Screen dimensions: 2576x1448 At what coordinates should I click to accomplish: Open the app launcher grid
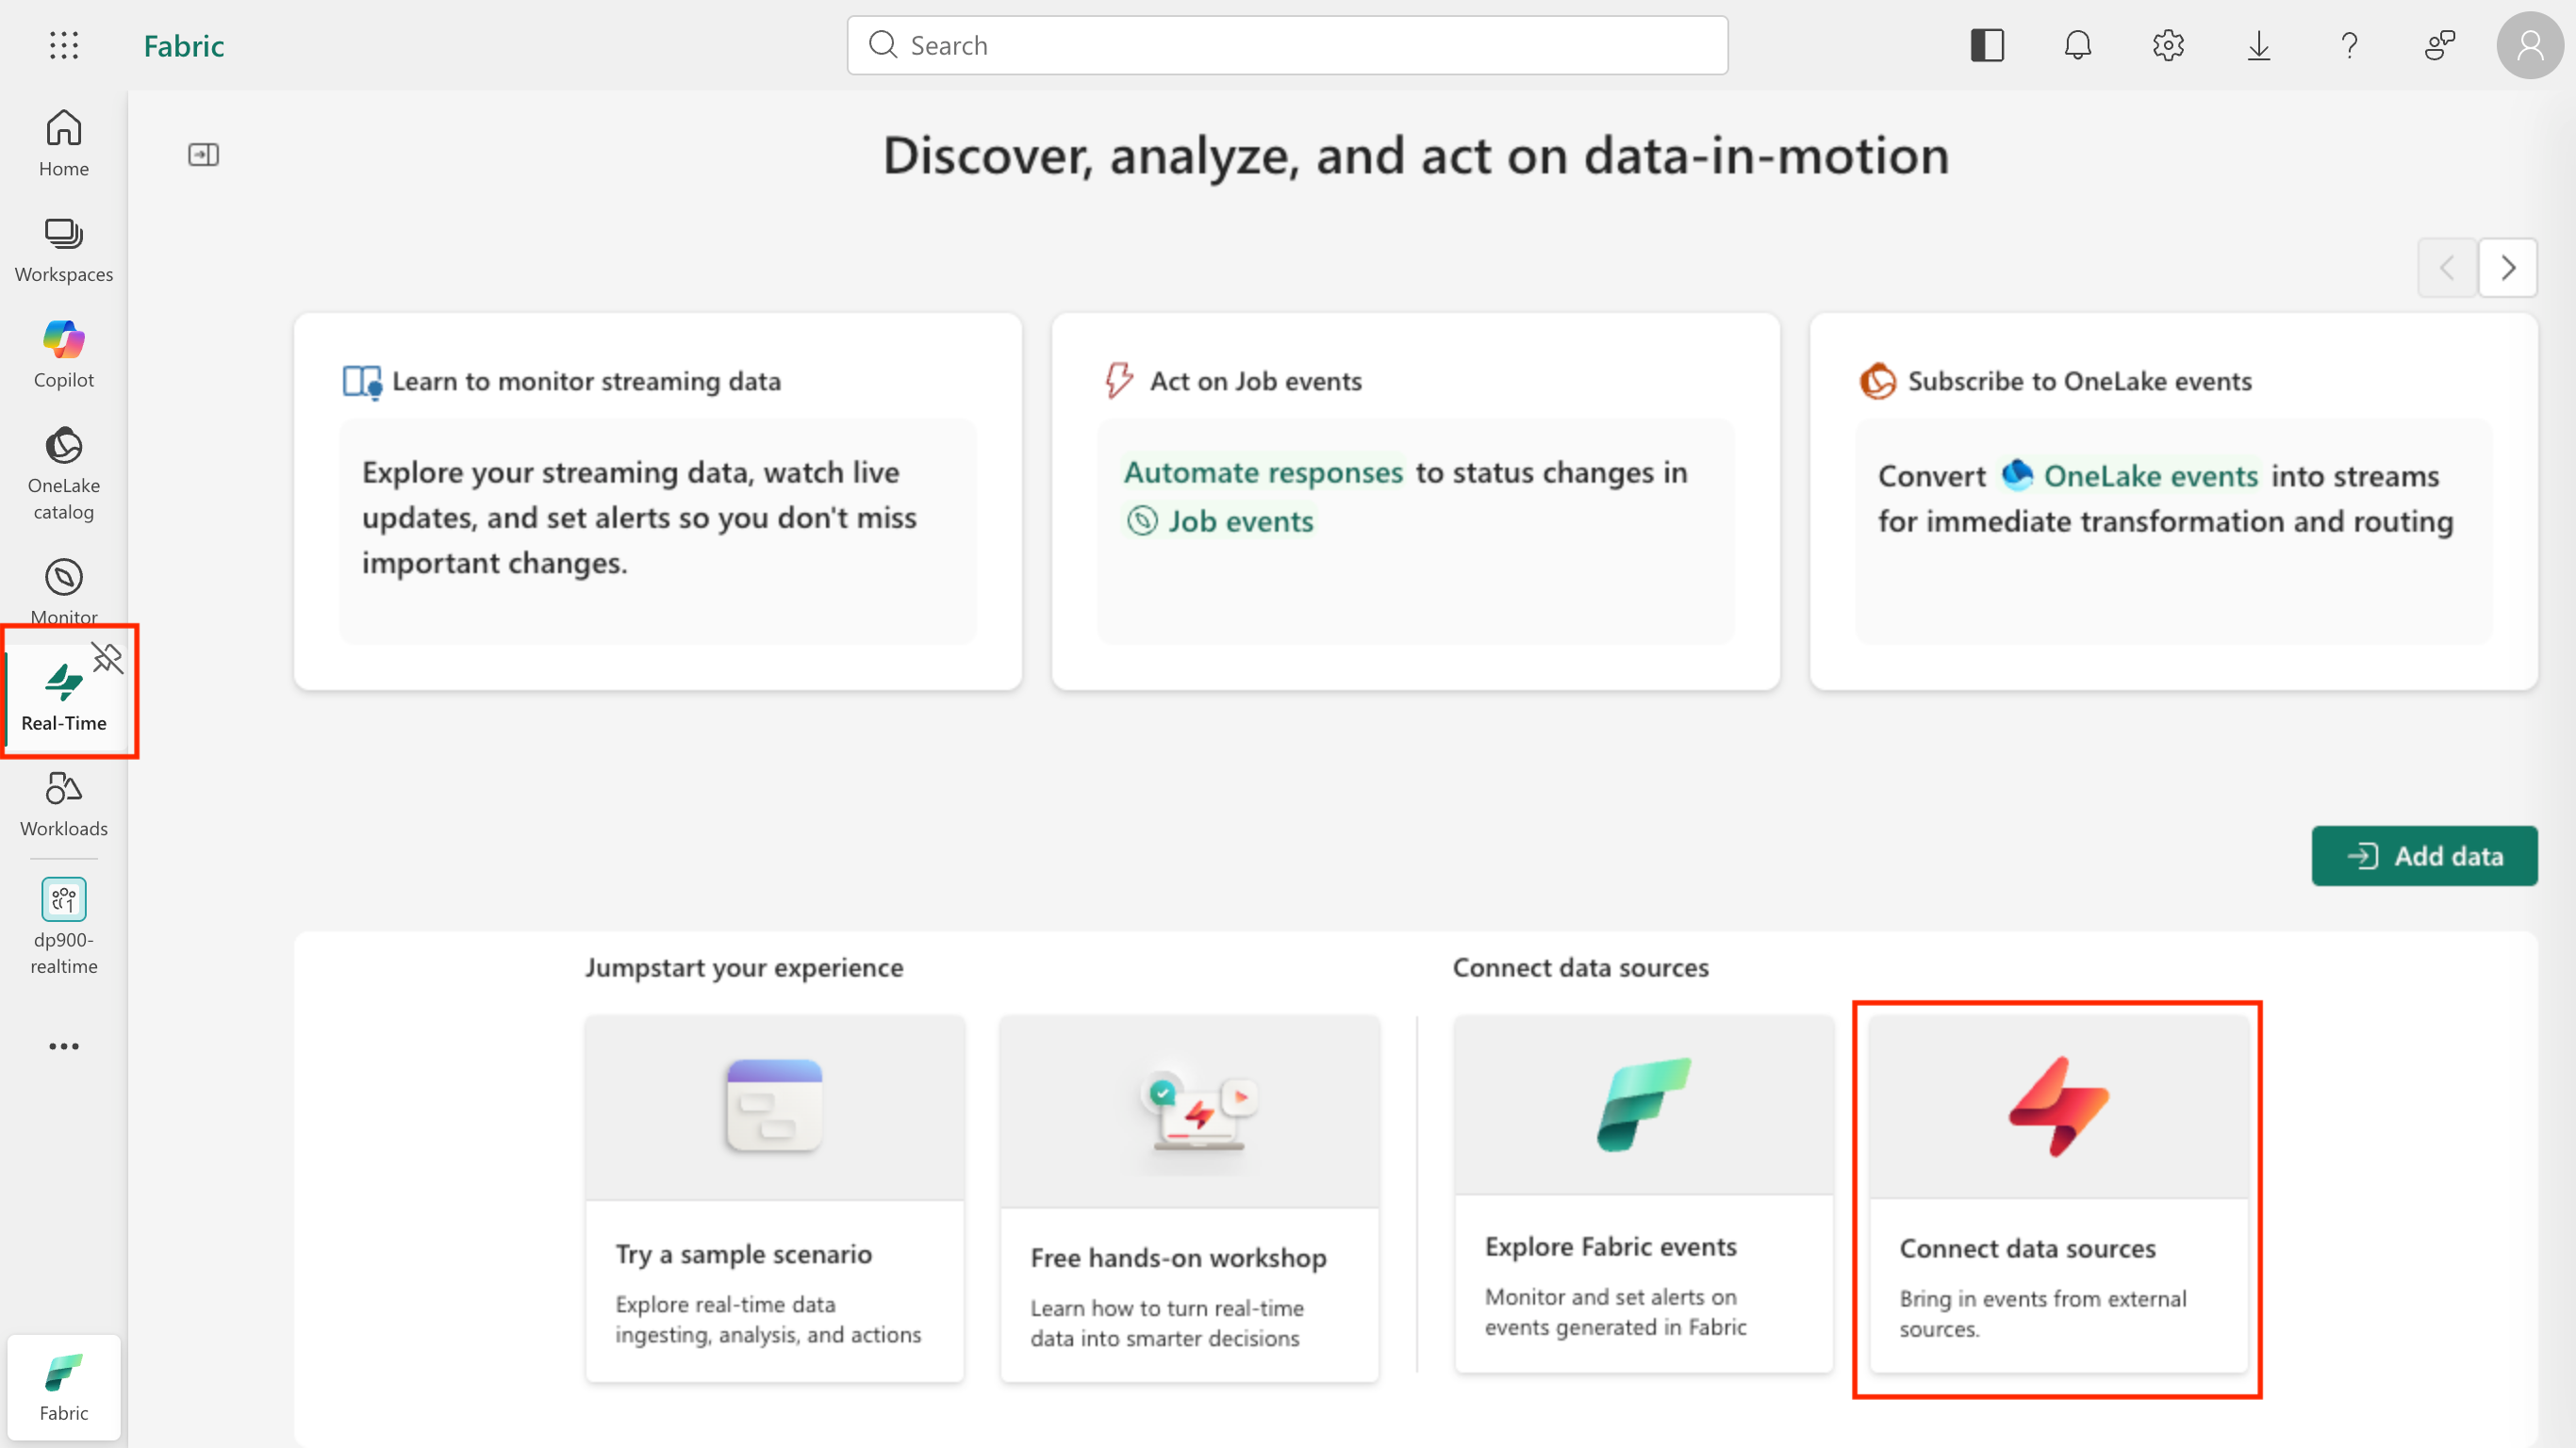point(64,45)
